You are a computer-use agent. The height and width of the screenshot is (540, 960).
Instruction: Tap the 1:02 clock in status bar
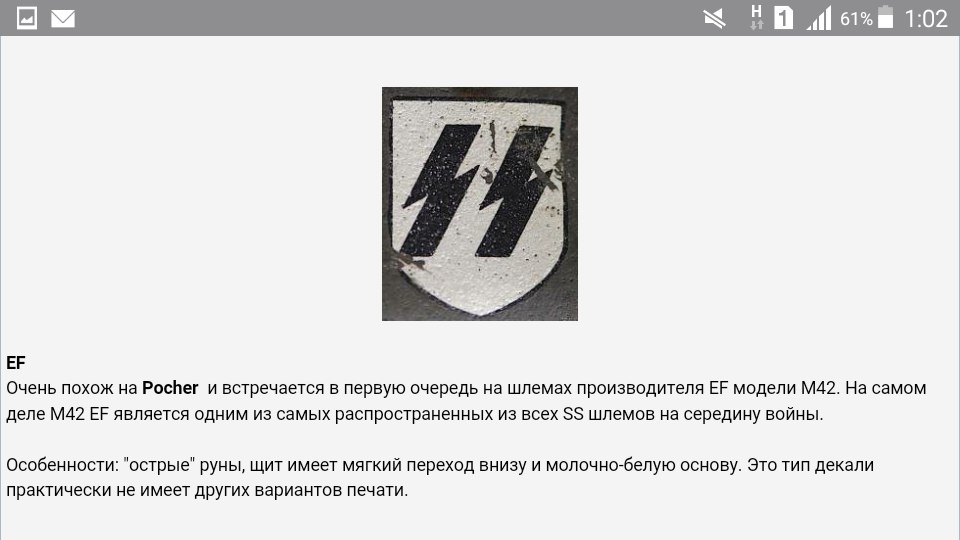point(926,19)
